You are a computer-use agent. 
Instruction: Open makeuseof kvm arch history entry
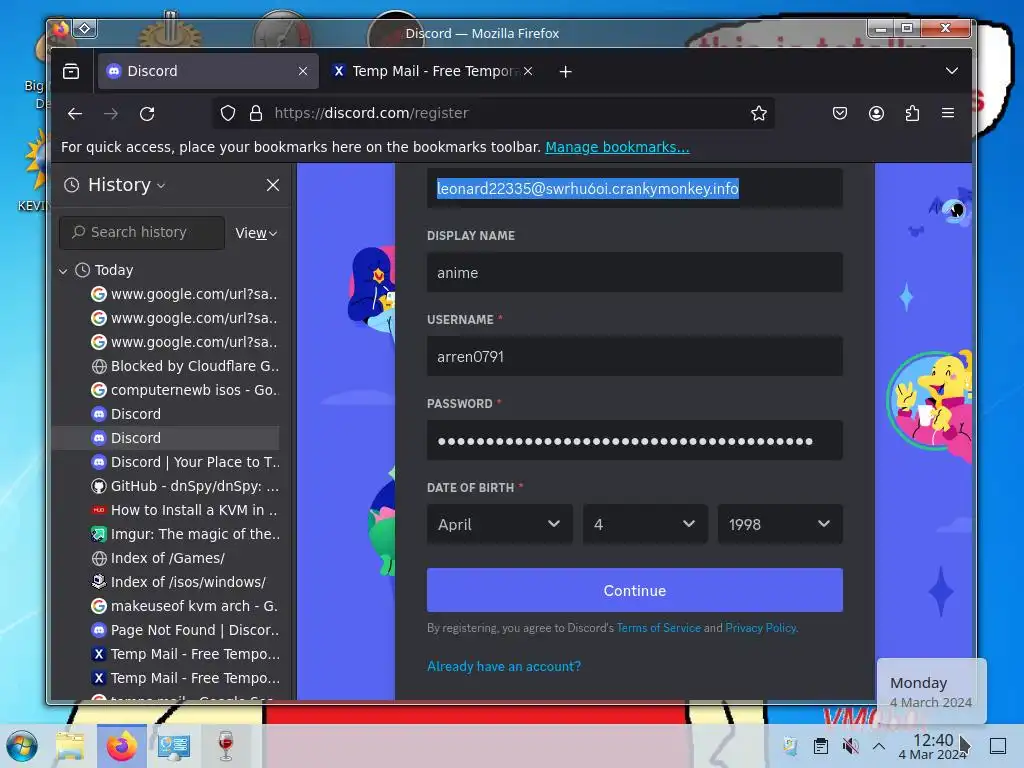pyautogui.click(x=185, y=606)
